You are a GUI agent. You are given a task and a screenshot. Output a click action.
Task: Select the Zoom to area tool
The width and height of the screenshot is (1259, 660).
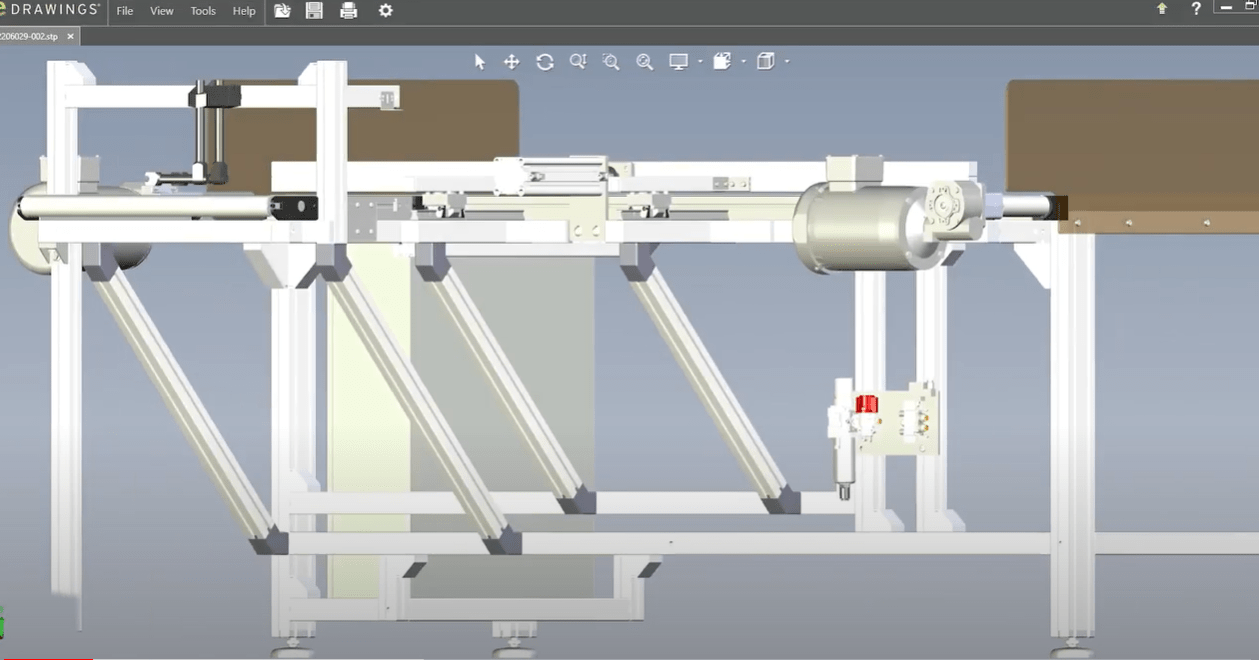tap(611, 61)
